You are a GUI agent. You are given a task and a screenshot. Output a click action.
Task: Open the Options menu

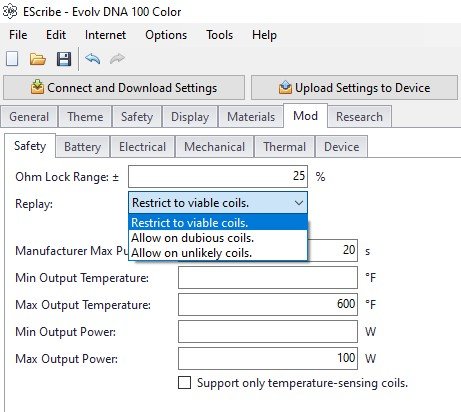coord(166,35)
